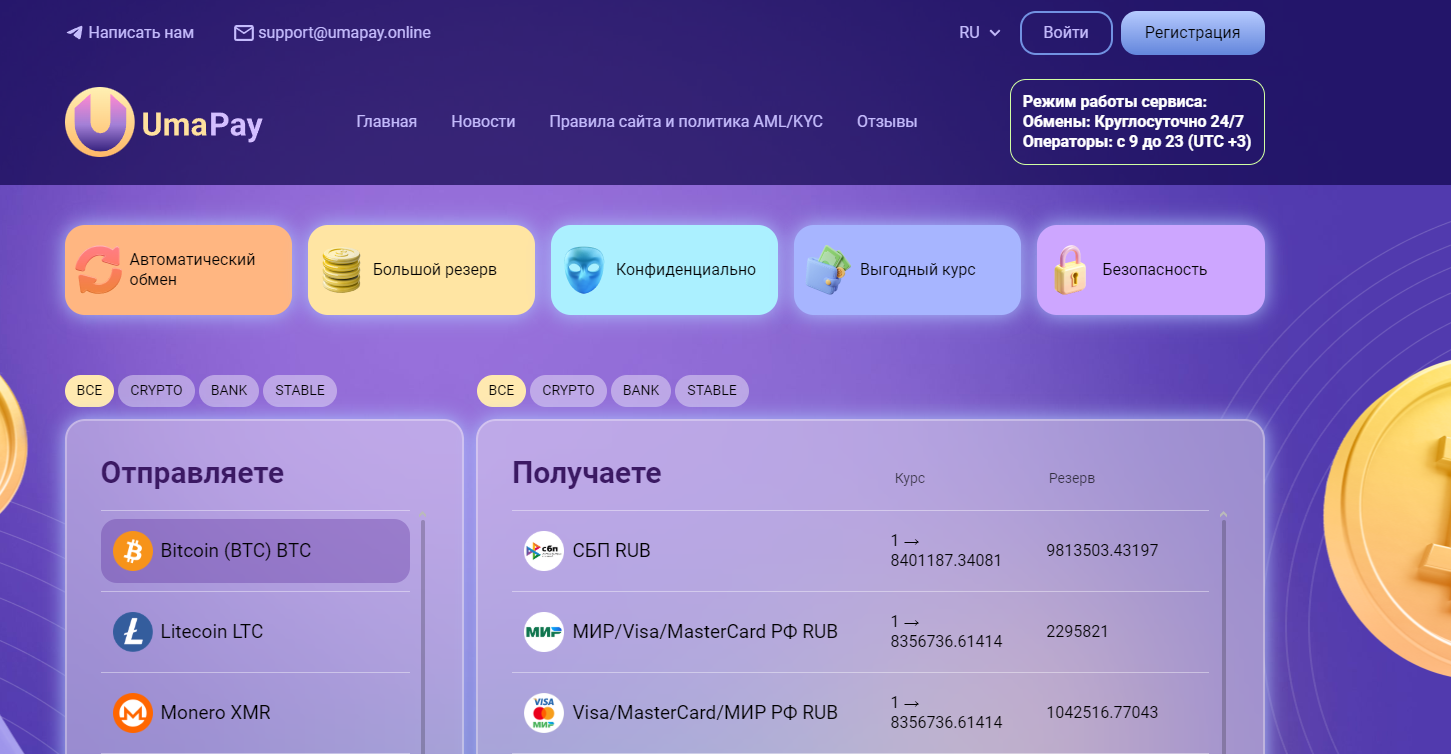Choose МИР/Visa/MasterCard РФ RUB to receive

coord(860,632)
